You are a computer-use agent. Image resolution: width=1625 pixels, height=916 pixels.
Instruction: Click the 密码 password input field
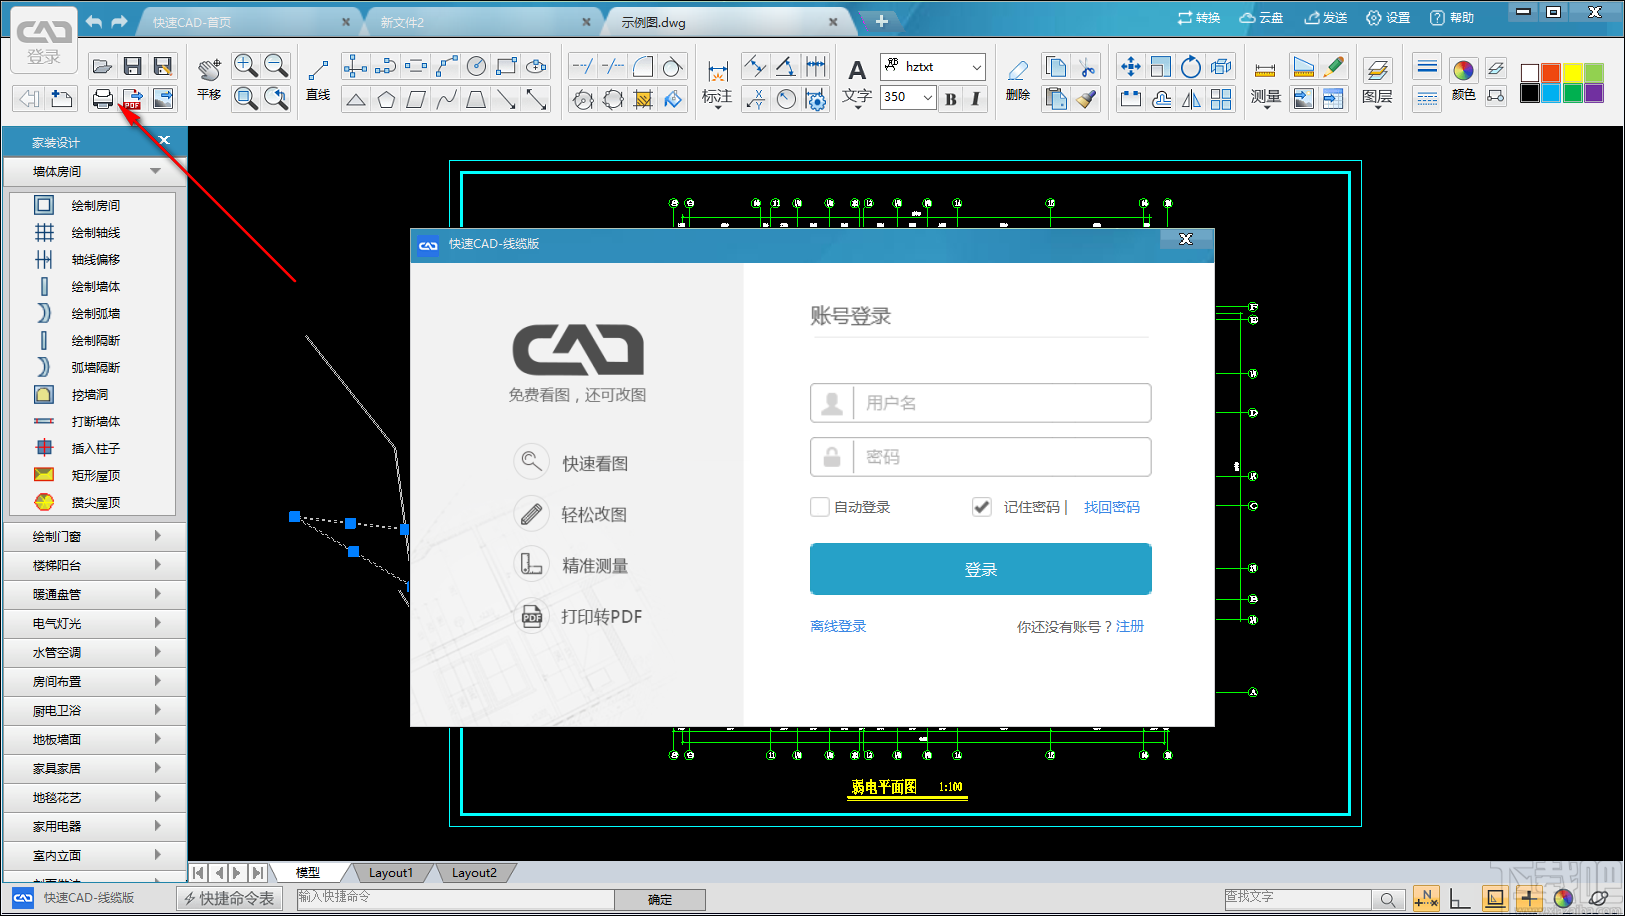[981, 457]
